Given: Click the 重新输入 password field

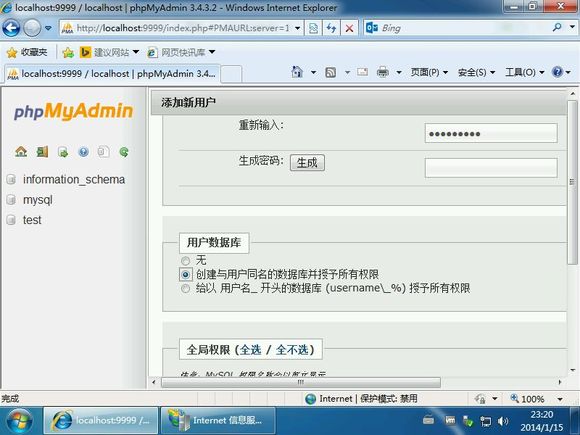Looking at the screenshot, I should (491, 133).
